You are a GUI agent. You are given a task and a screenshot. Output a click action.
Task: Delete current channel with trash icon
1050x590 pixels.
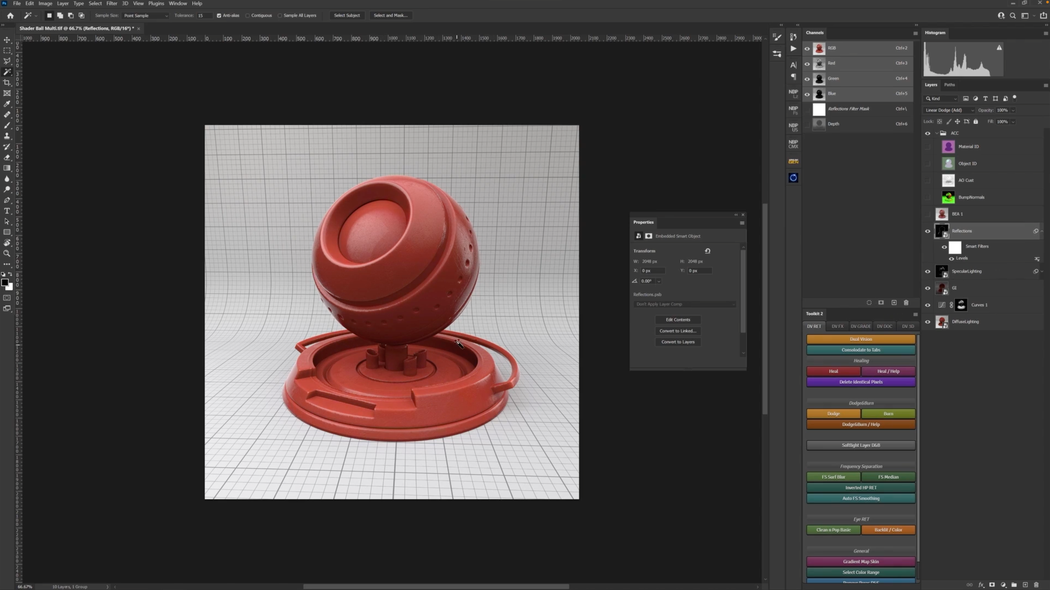[x=906, y=303]
